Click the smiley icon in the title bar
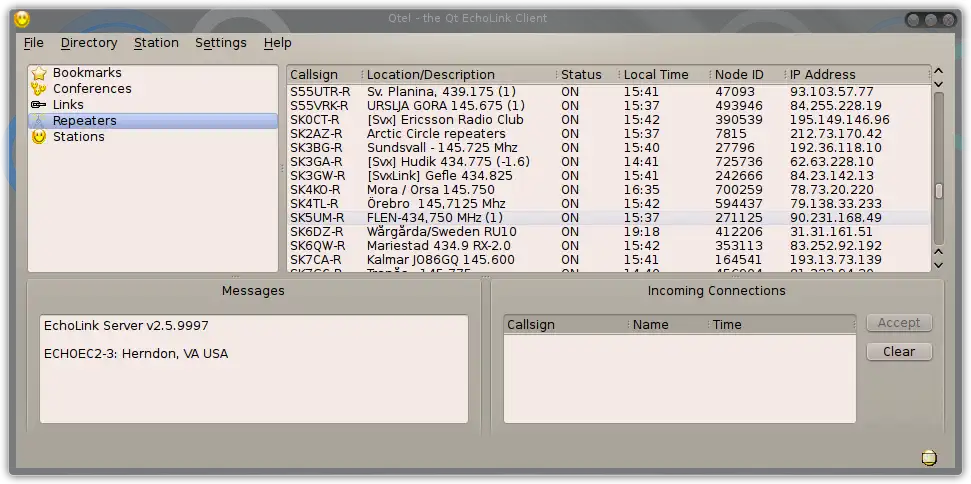 click(22, 19)
